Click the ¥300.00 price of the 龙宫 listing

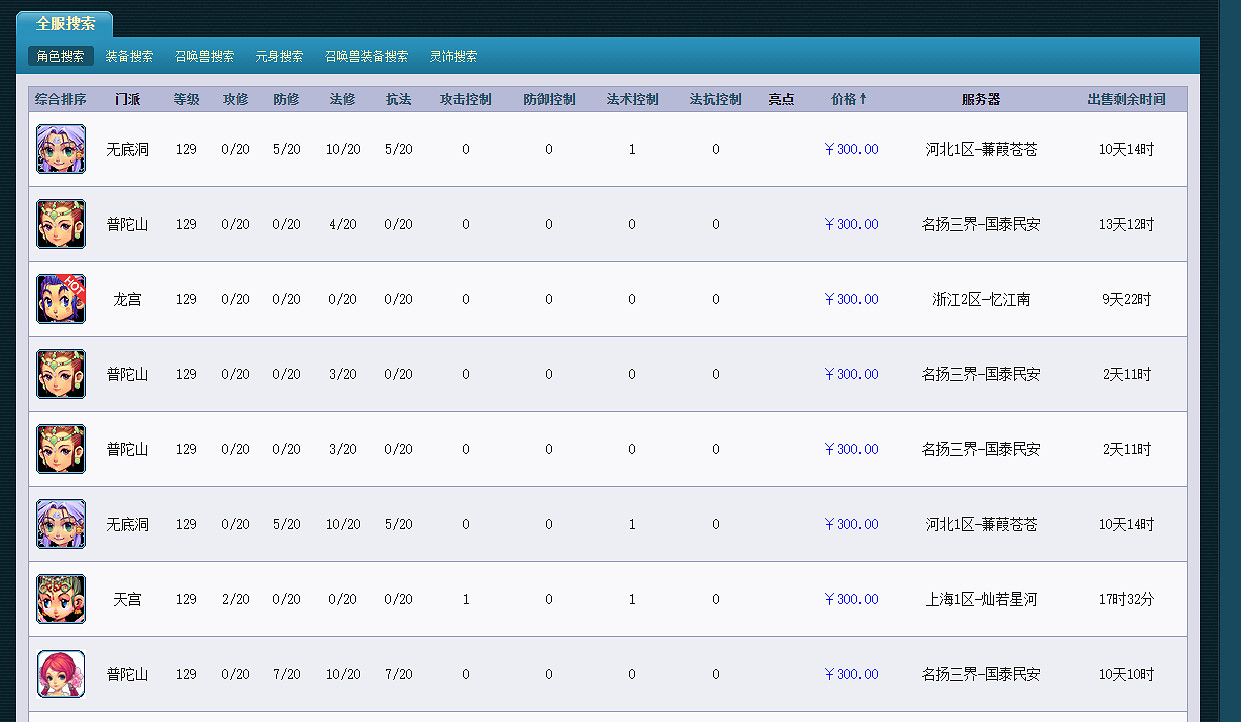pos(851,298)
